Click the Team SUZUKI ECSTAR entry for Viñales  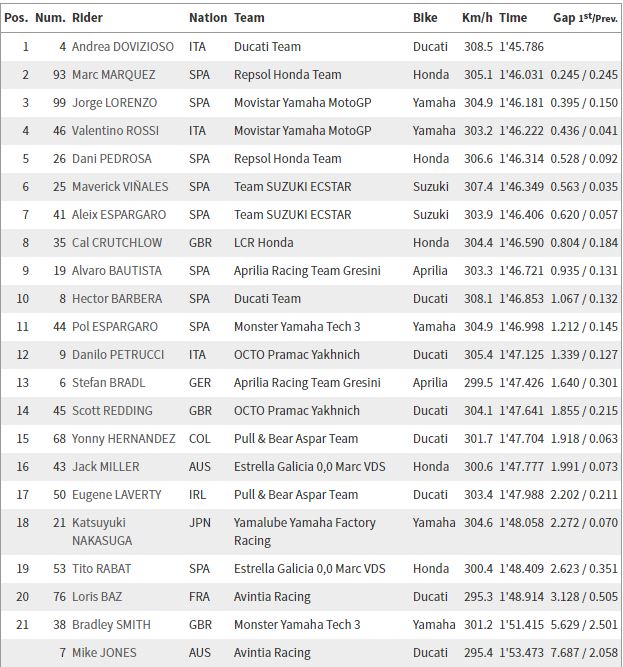click(293, 187)
